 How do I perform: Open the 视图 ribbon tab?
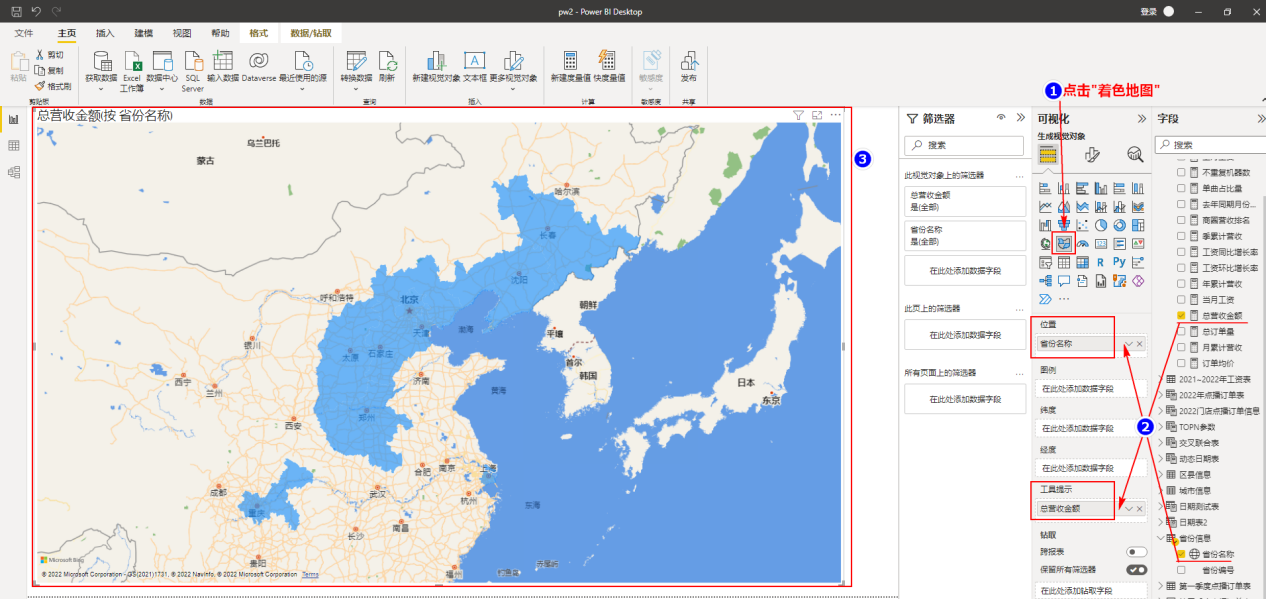[x=181, y=33]
